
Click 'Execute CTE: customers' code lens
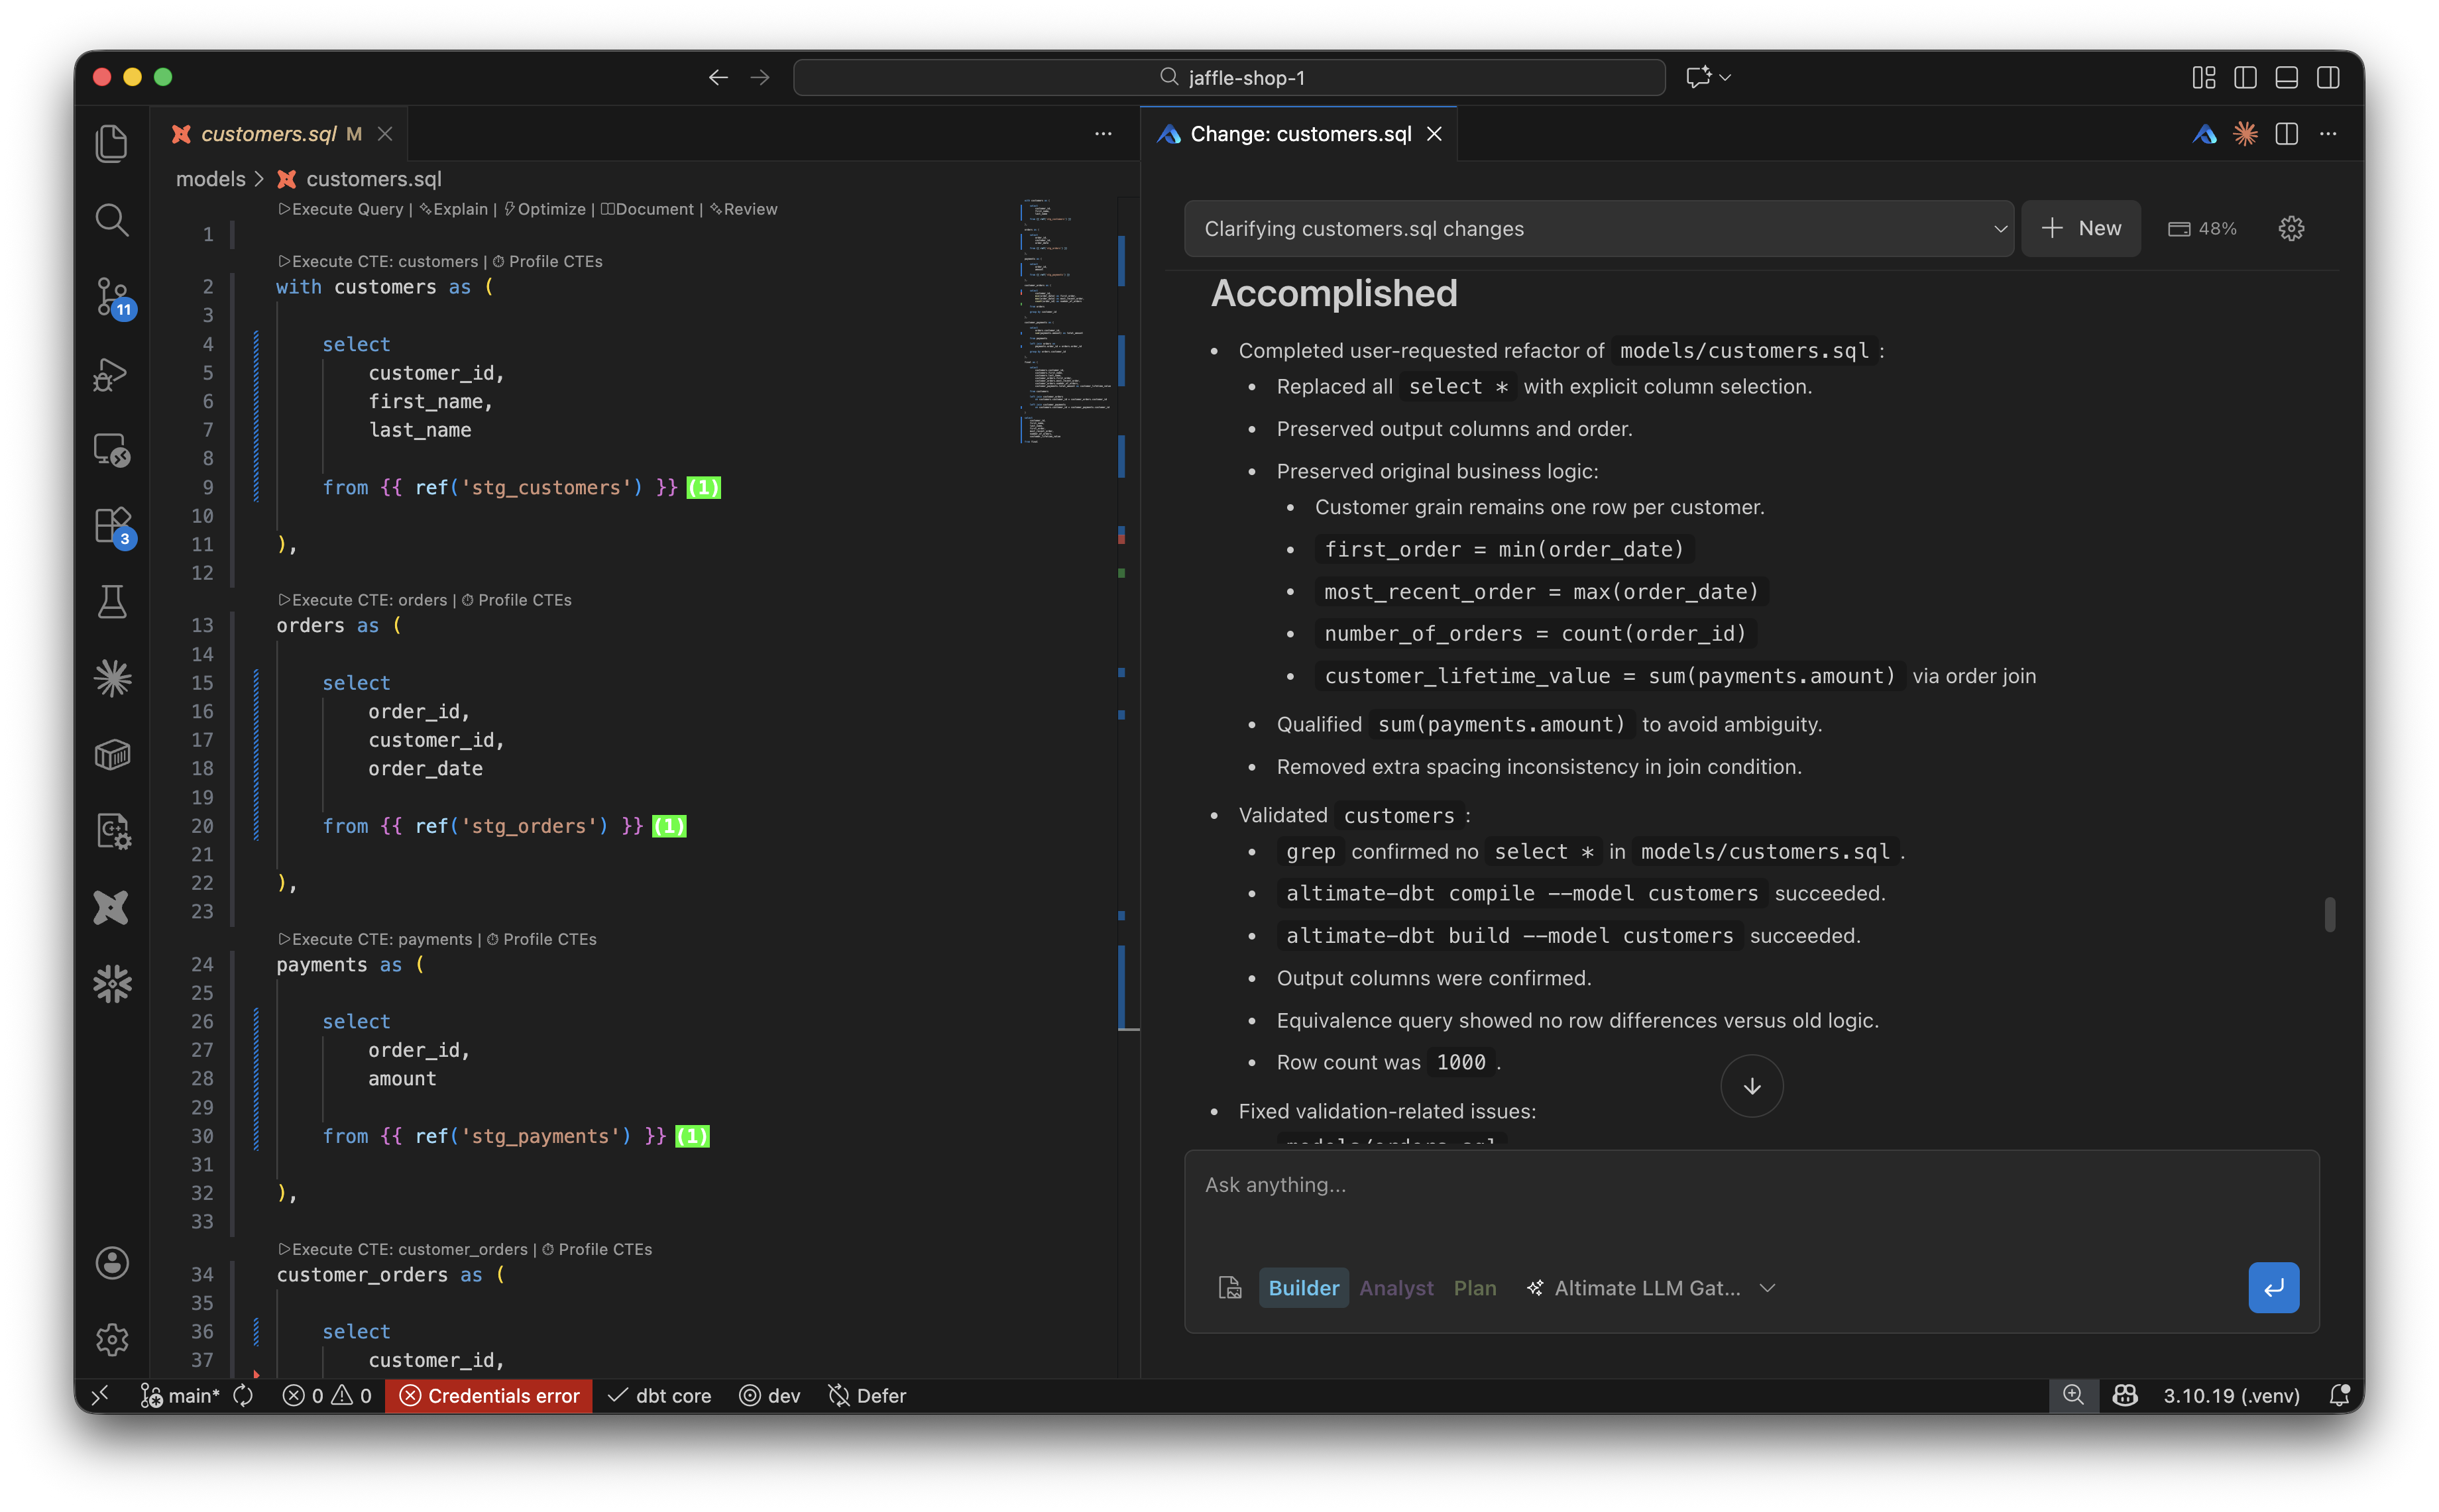click(378, 261)
